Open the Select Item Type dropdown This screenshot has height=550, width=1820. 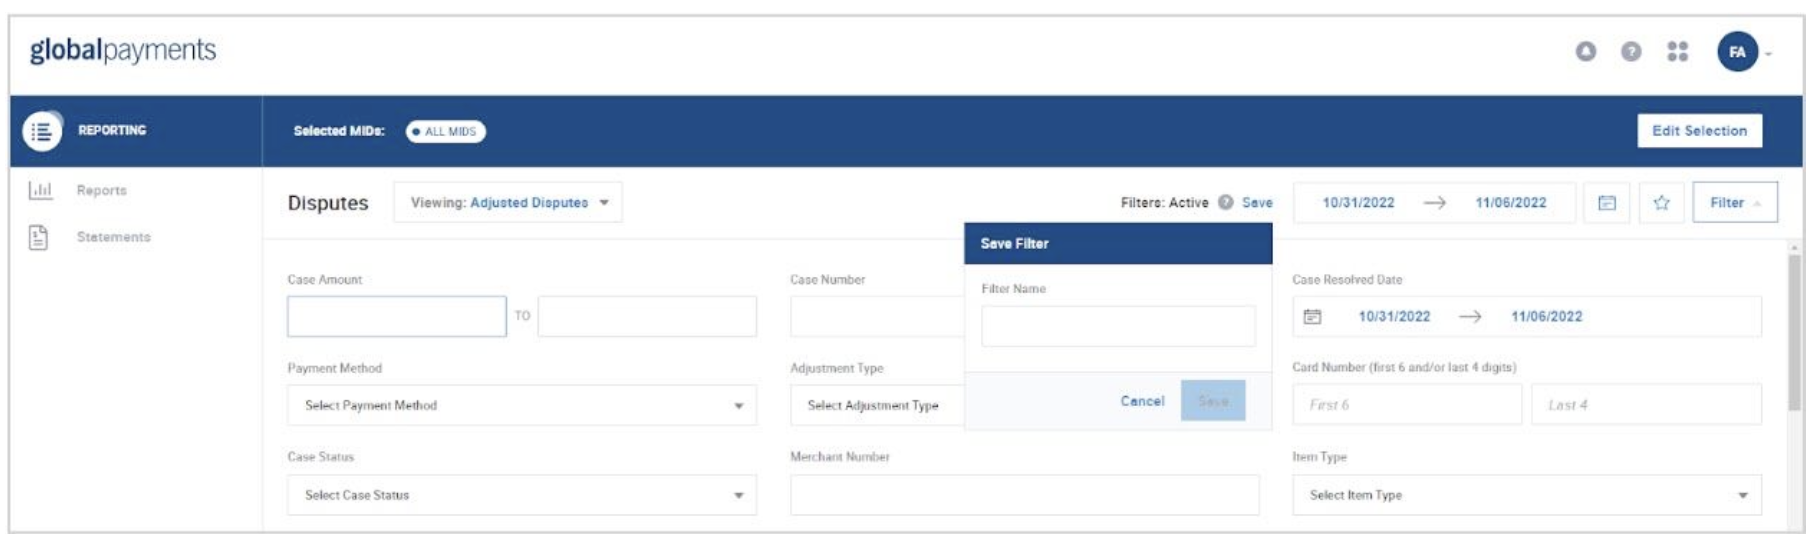(x=1525, y=495)
